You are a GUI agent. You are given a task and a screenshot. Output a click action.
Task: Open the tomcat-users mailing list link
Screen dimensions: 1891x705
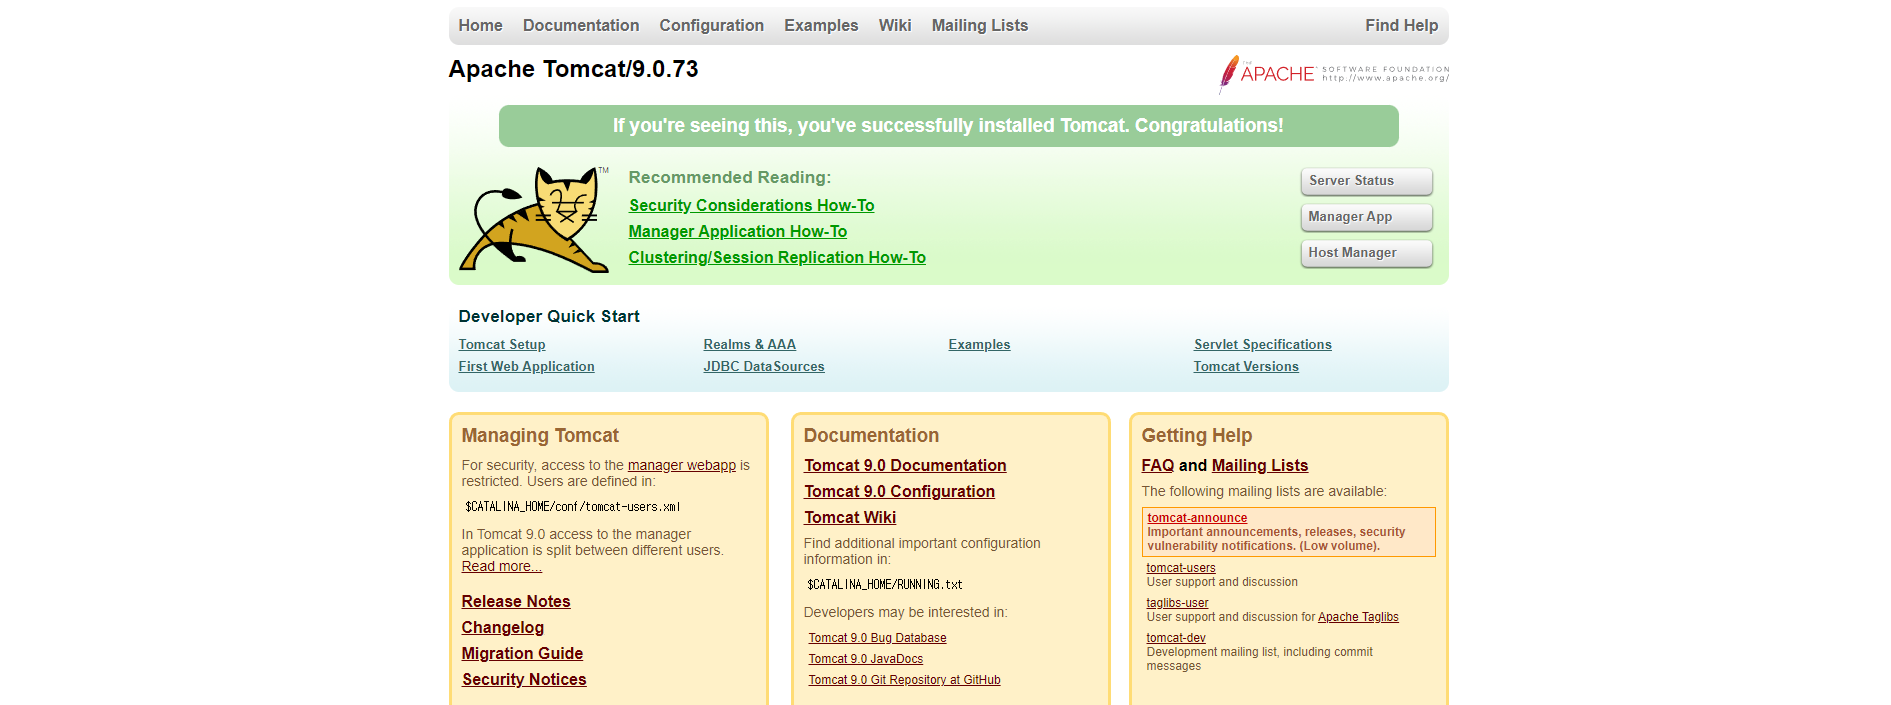coord(1181,568)
